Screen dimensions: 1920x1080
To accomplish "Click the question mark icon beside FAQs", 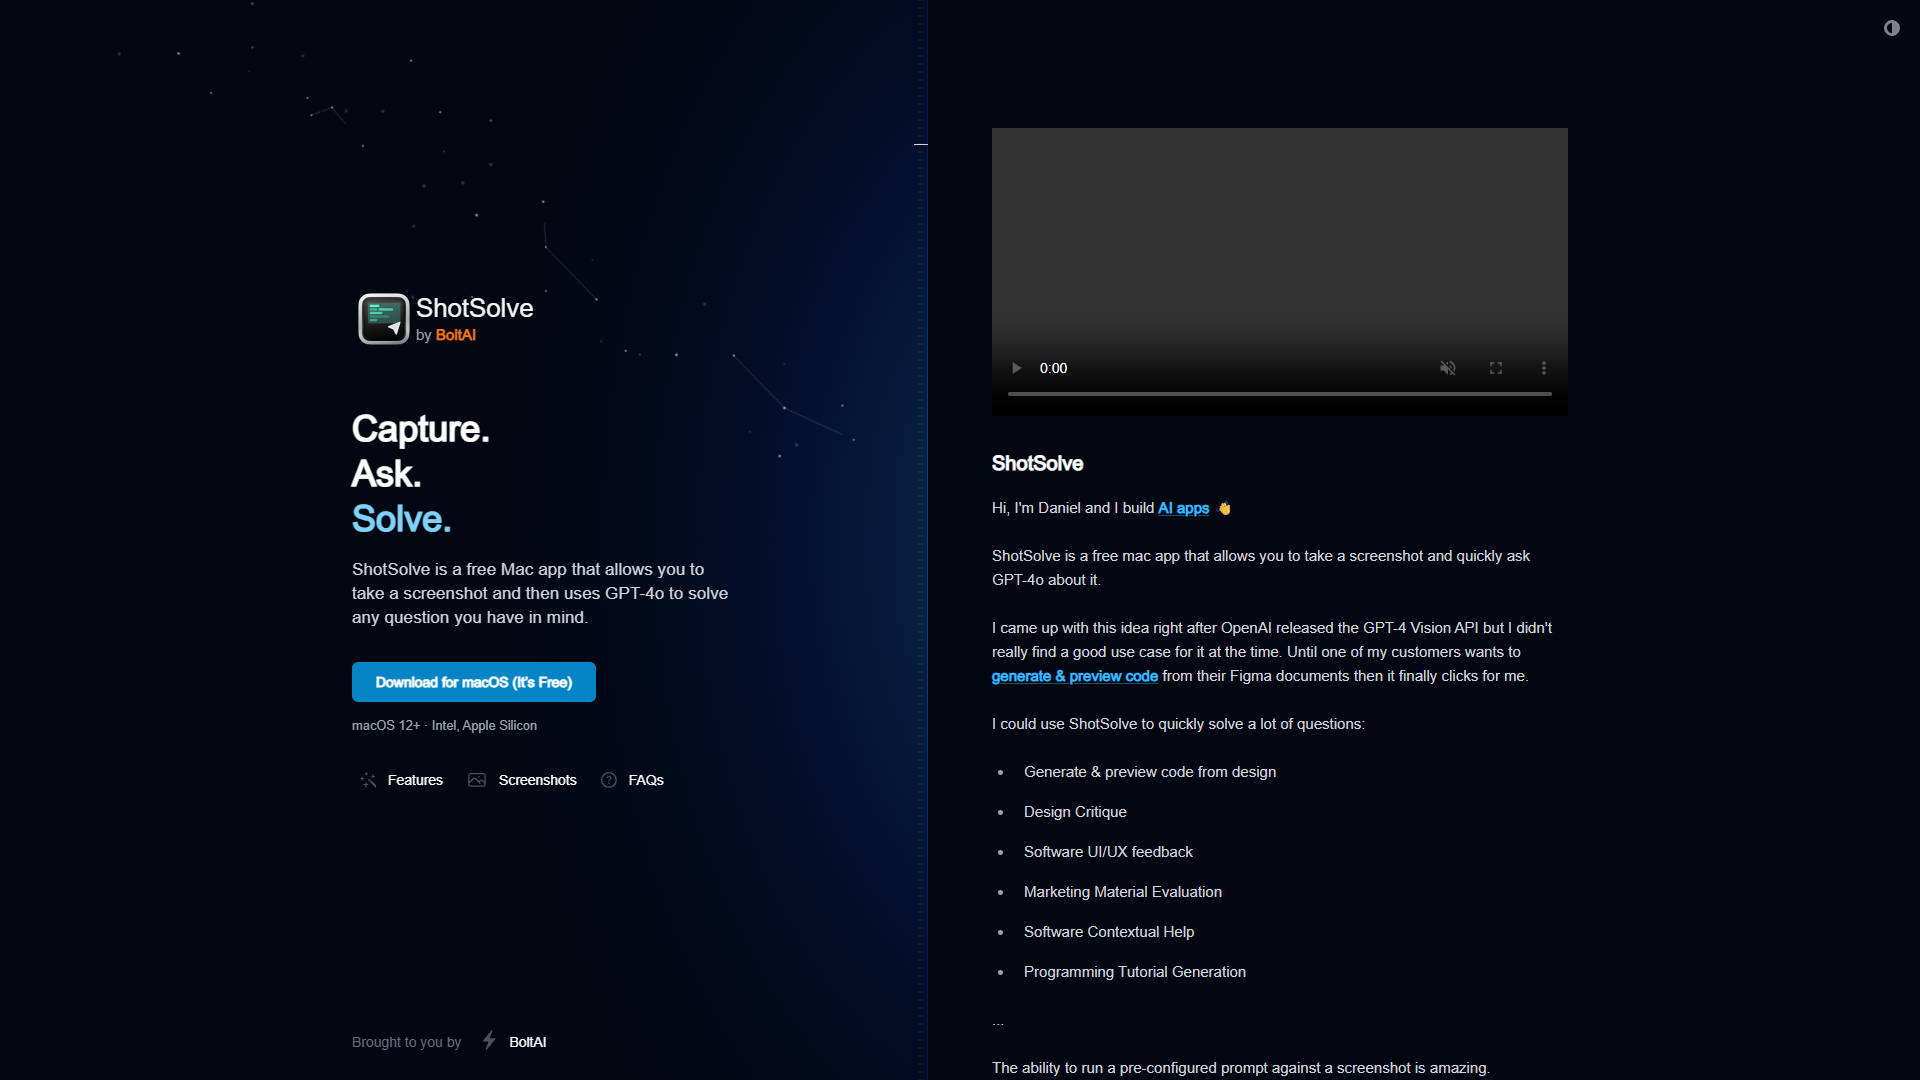I will tap(609, 780).
